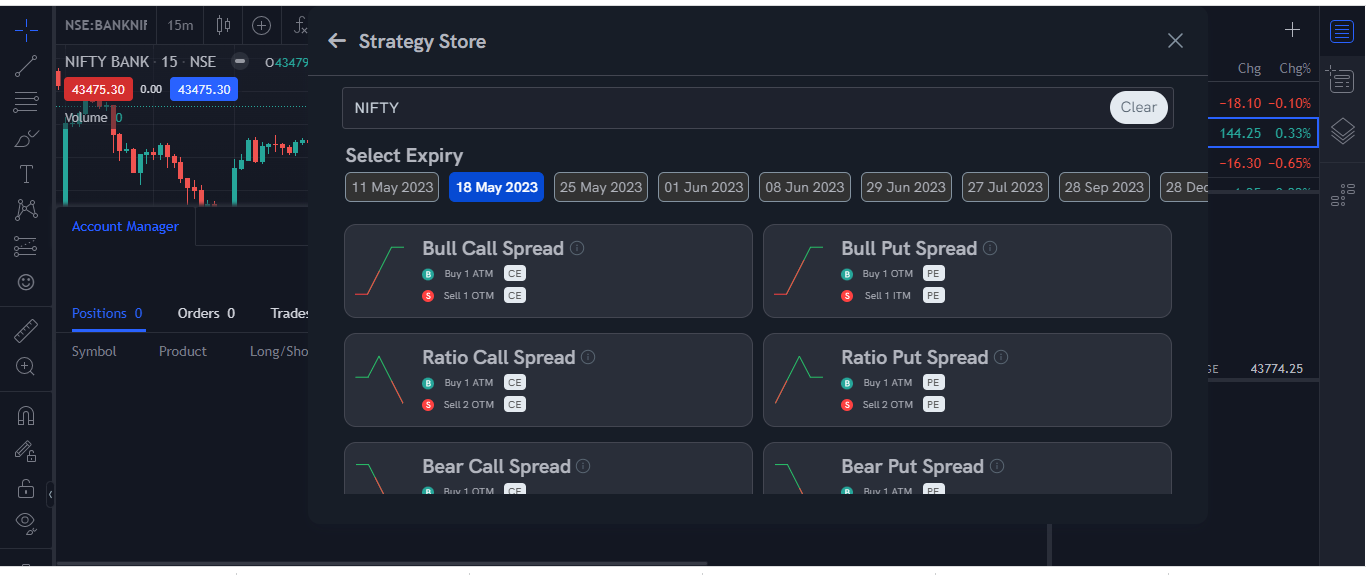Image resolution: width=1366 pixels, height=575 pixels.
Task: Show info for Ratio Call Spread
Action: point(588,357)
